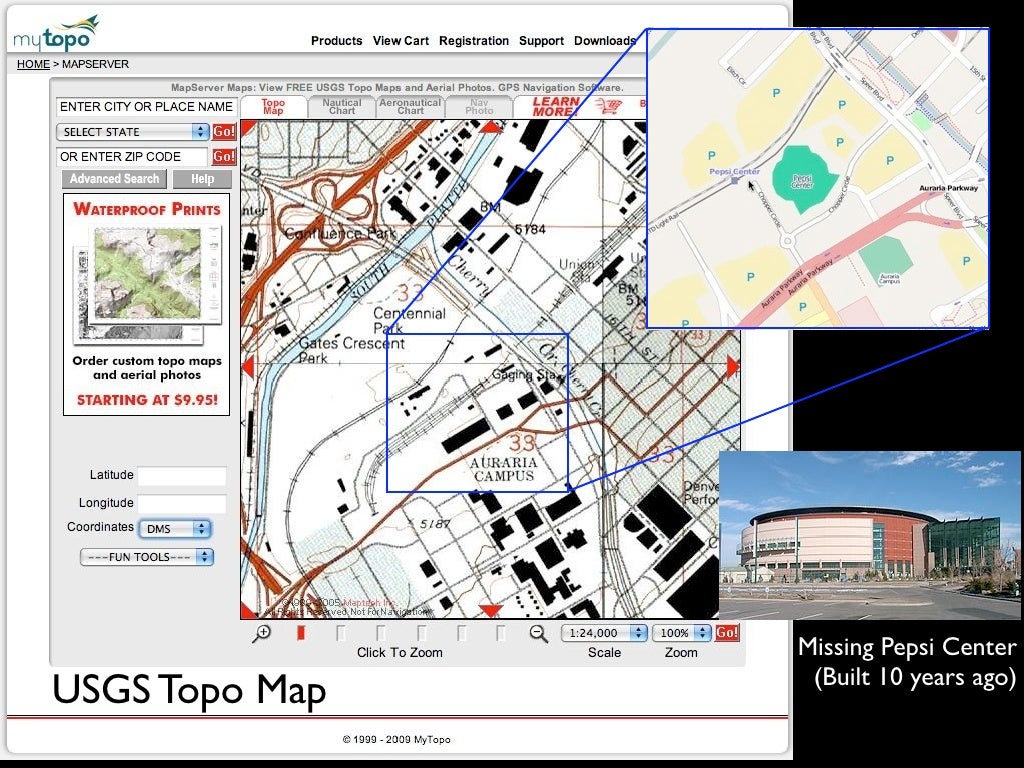Select the second zoom level marker
The height and width of the screenshot is (768, 1024).
click(341, 633)
